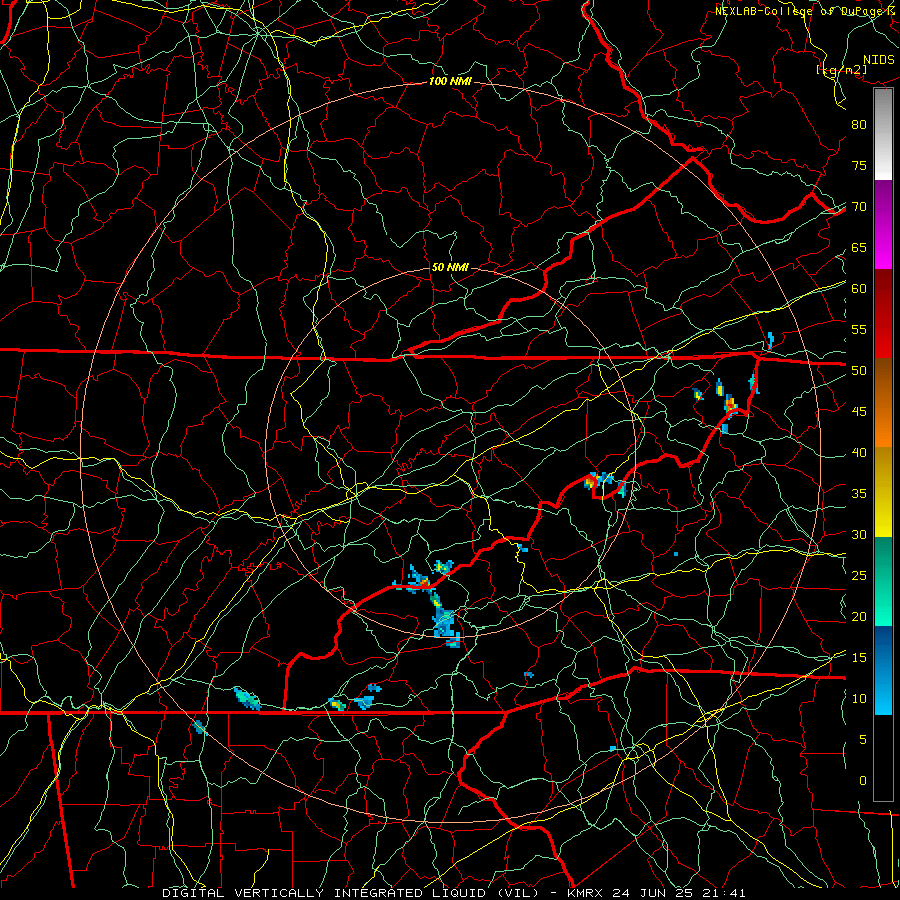Click the scale value "70"
This screenshot has width=900, height=900.
859,207
